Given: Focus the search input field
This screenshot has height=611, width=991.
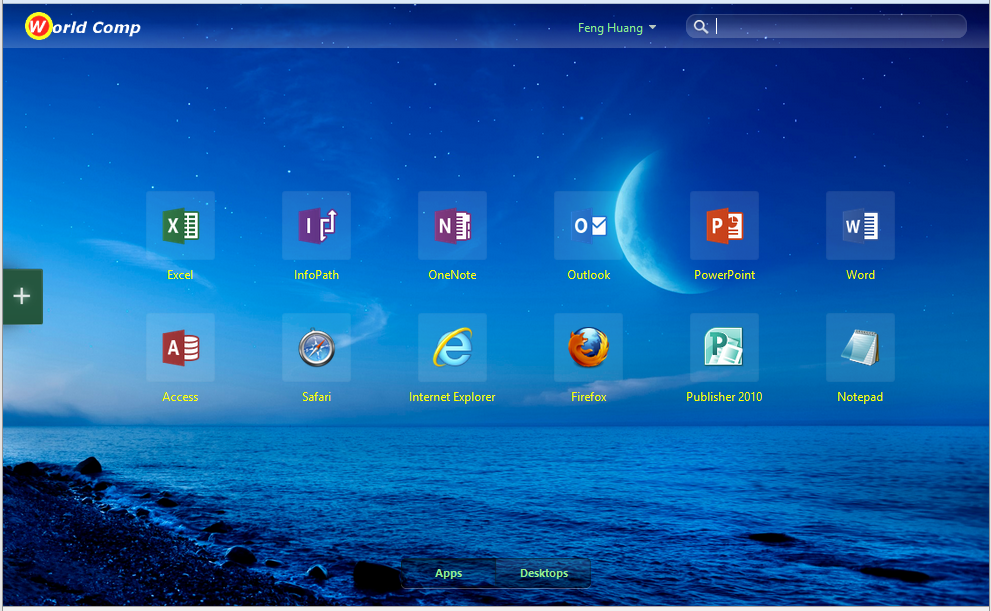Looking at the screenshot, I should pos(838,27).
